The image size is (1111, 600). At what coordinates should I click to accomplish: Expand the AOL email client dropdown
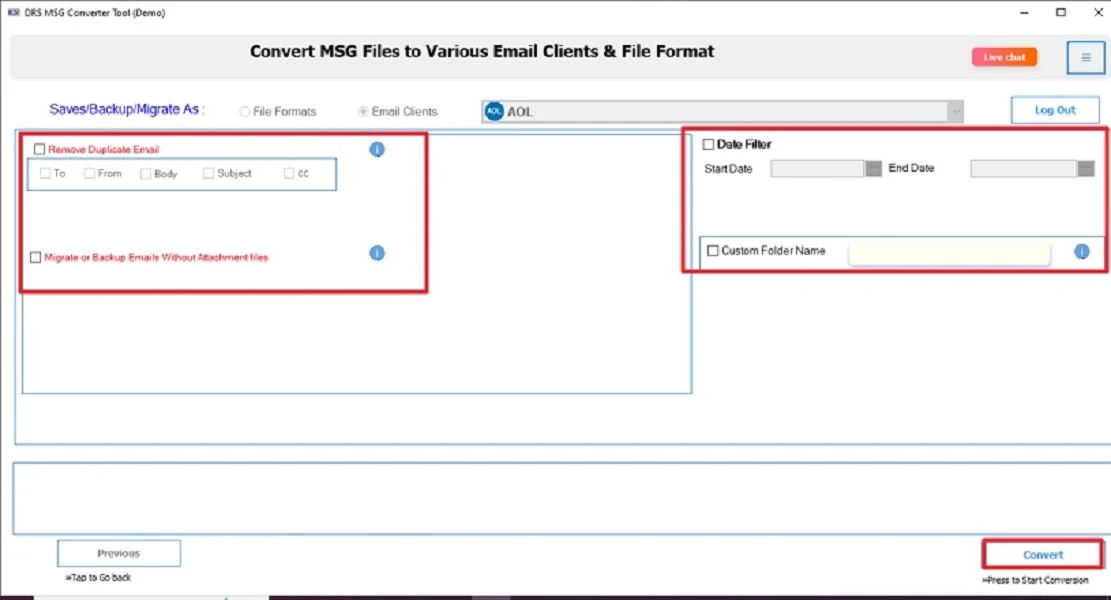[x=955, y=112]
